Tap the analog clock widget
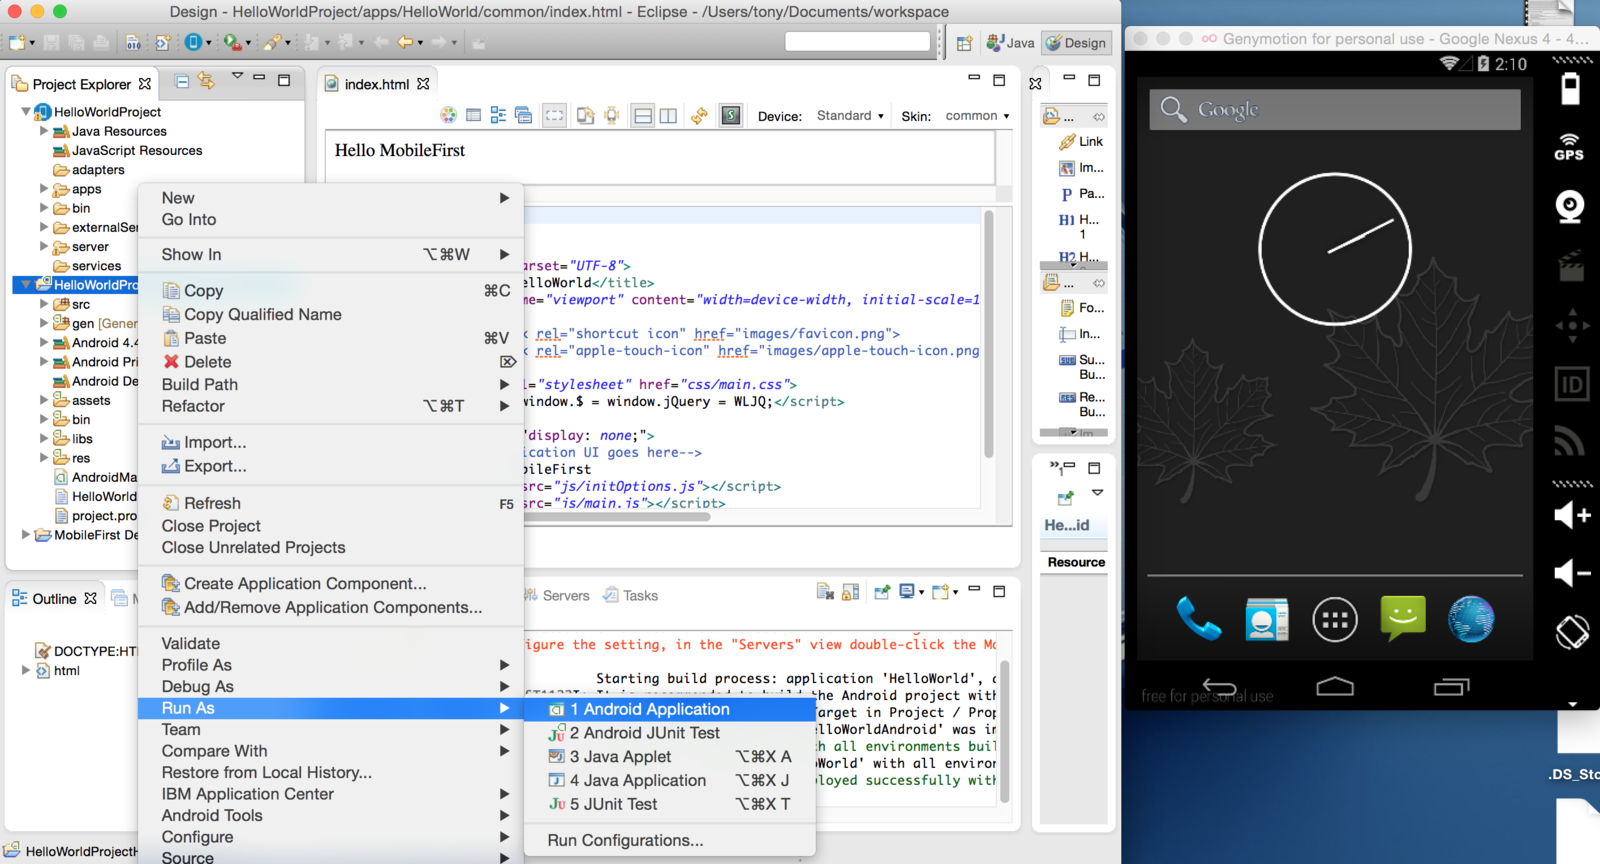This screenshot has width=1600, height=864. 1335,249
